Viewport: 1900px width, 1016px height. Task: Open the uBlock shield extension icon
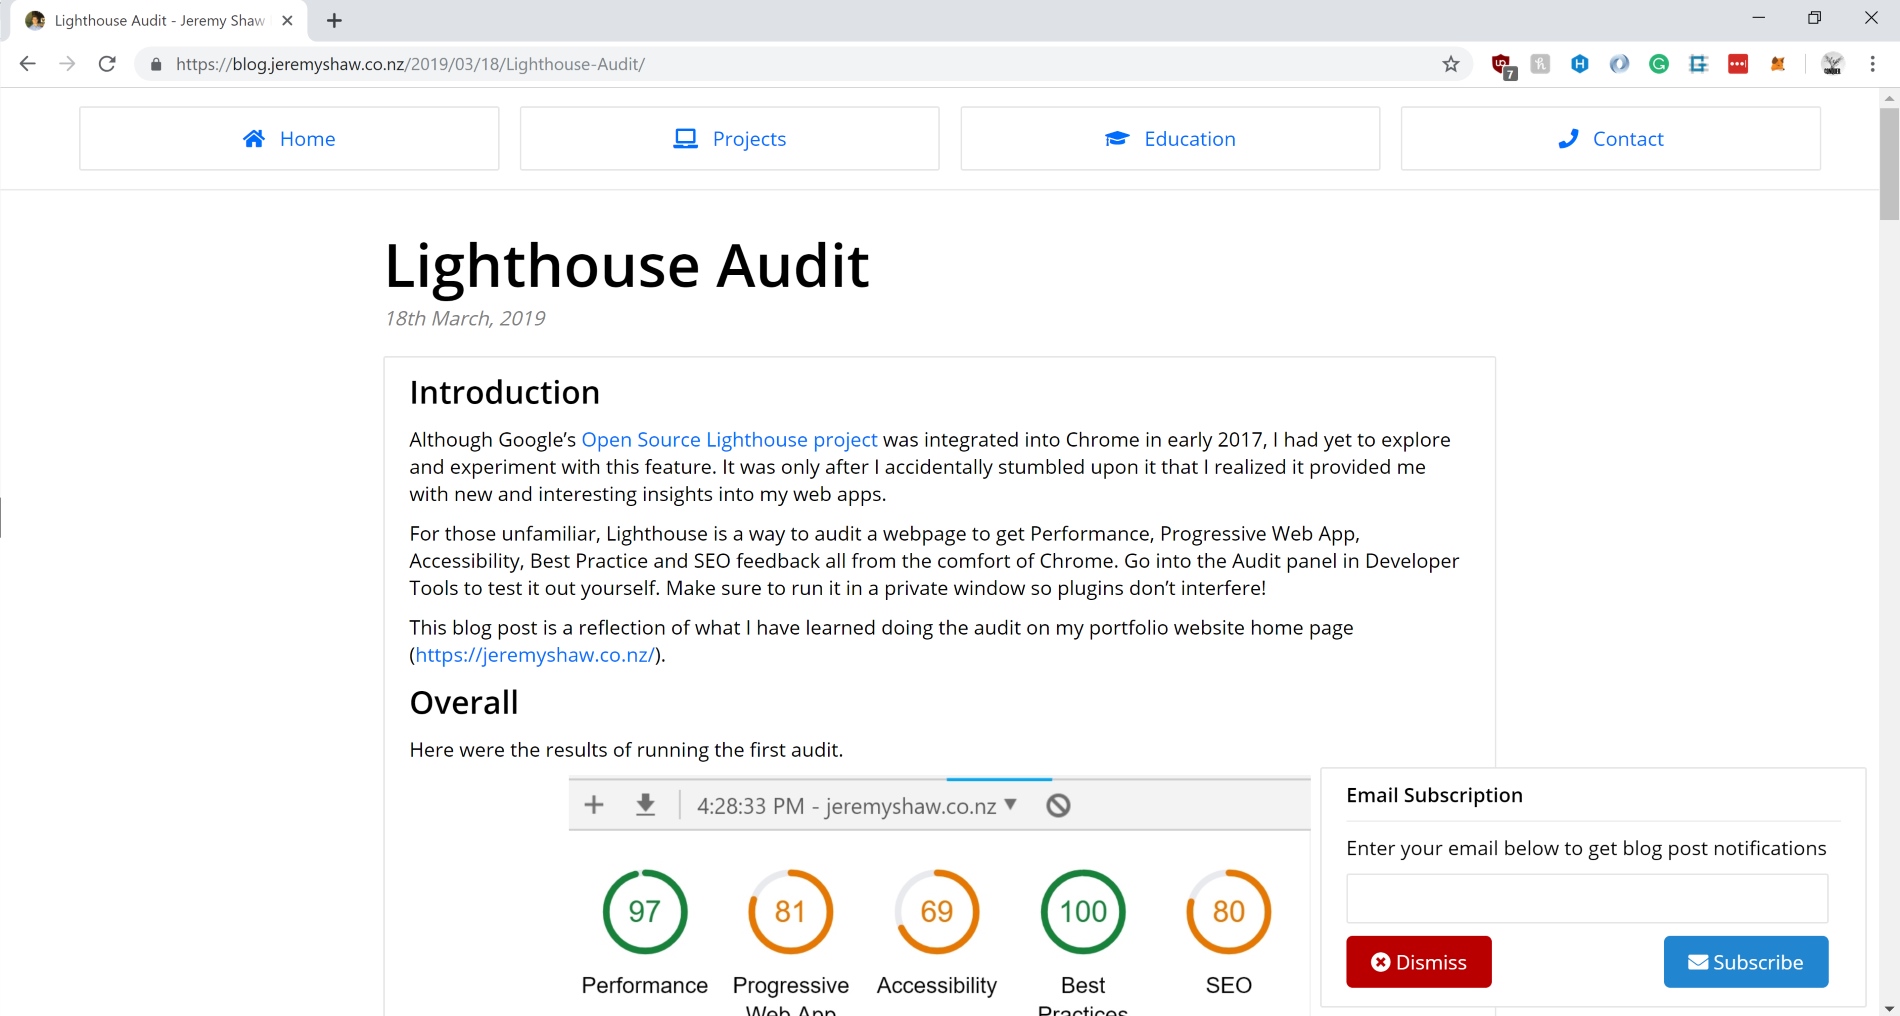tap(1501, 65)
